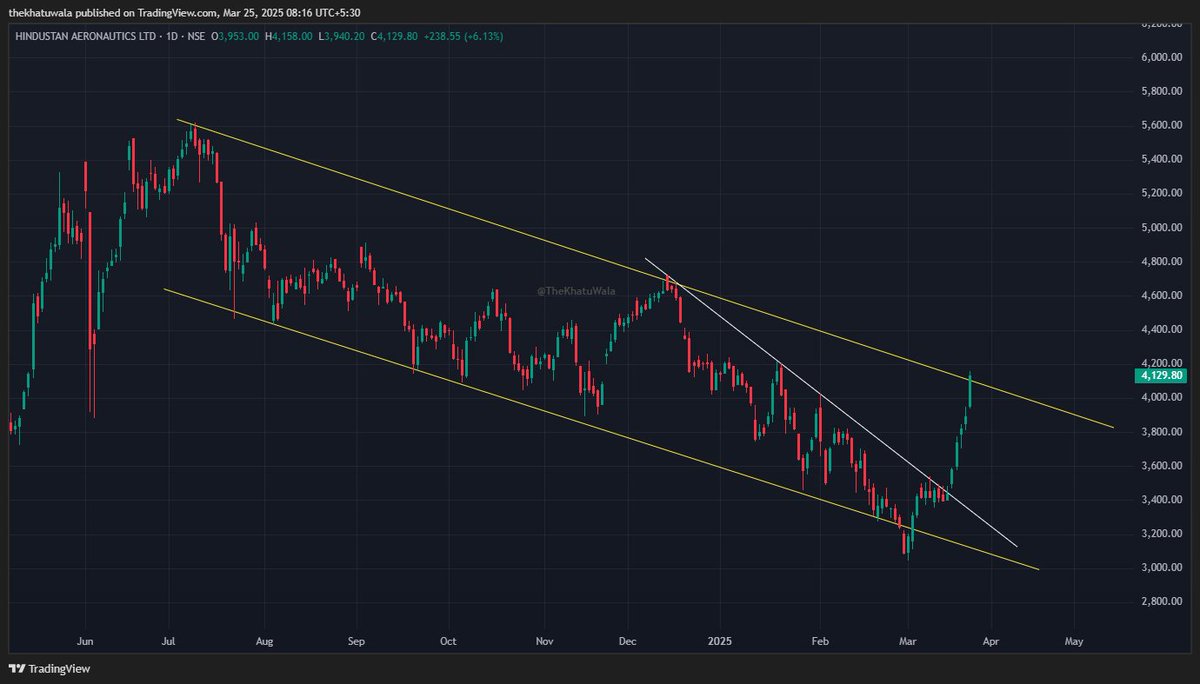Click the 3,000.00 price axis label
This screenshot has height=684, width=1200.
(1163, 567)
